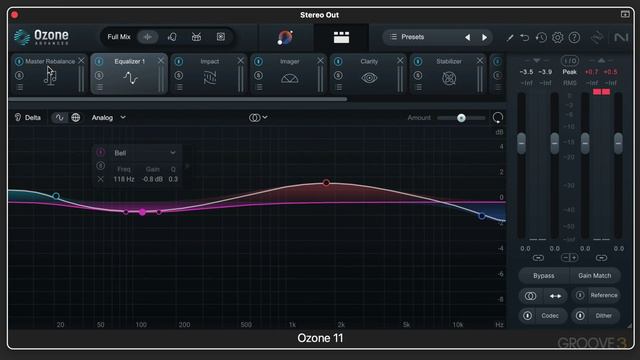
Task: Click the undo arrow icon
Action: (524, 38)
